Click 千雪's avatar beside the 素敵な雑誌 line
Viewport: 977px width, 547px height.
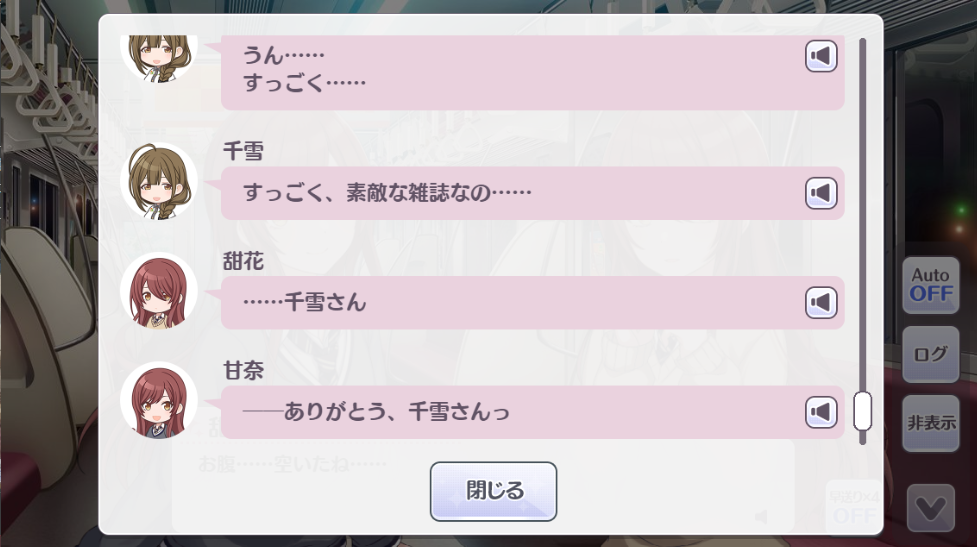[158, 181]
